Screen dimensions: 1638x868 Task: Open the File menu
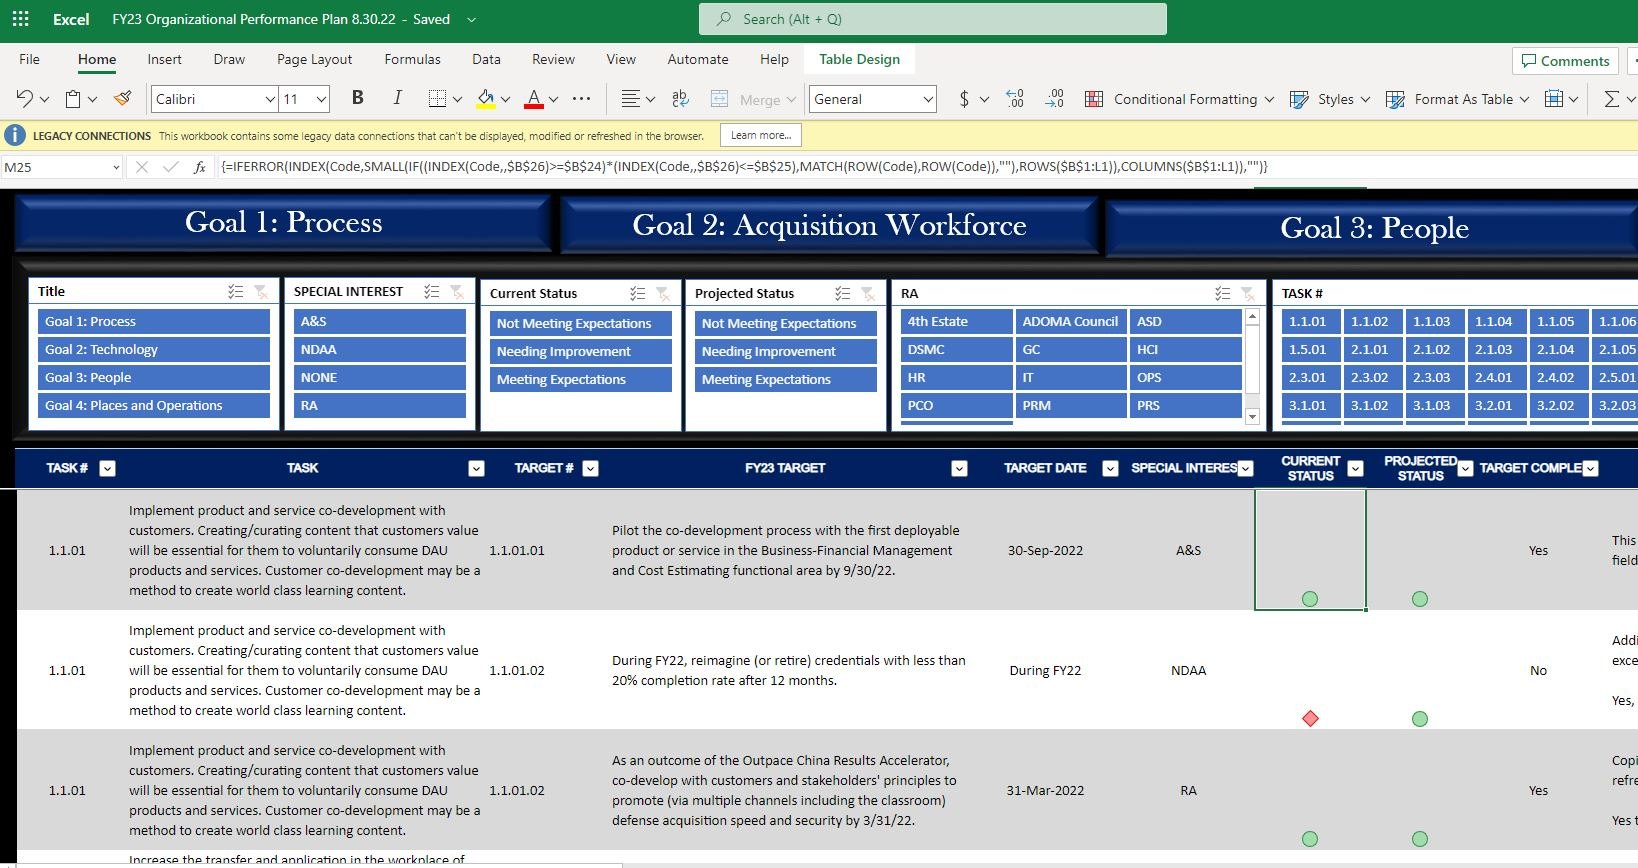click(x=30, y=59)
